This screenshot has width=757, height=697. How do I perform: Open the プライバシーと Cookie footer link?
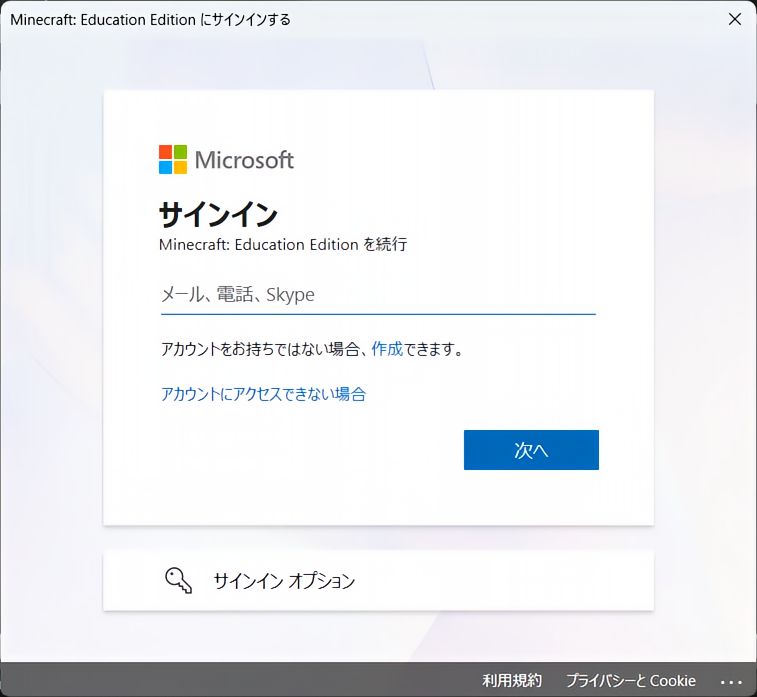[x=630, y=681]
